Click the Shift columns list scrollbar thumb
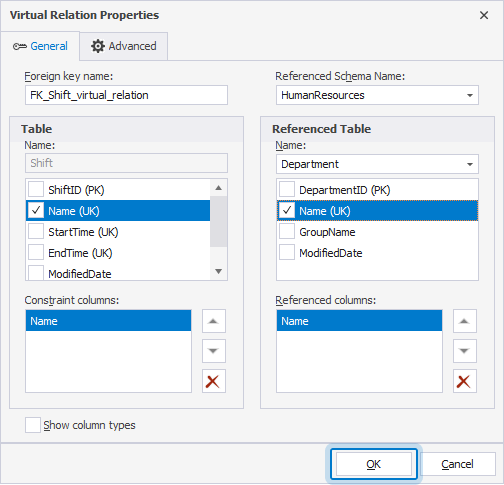Image resolution: width=504 pixels, height=485 pixels. [218, 222]
